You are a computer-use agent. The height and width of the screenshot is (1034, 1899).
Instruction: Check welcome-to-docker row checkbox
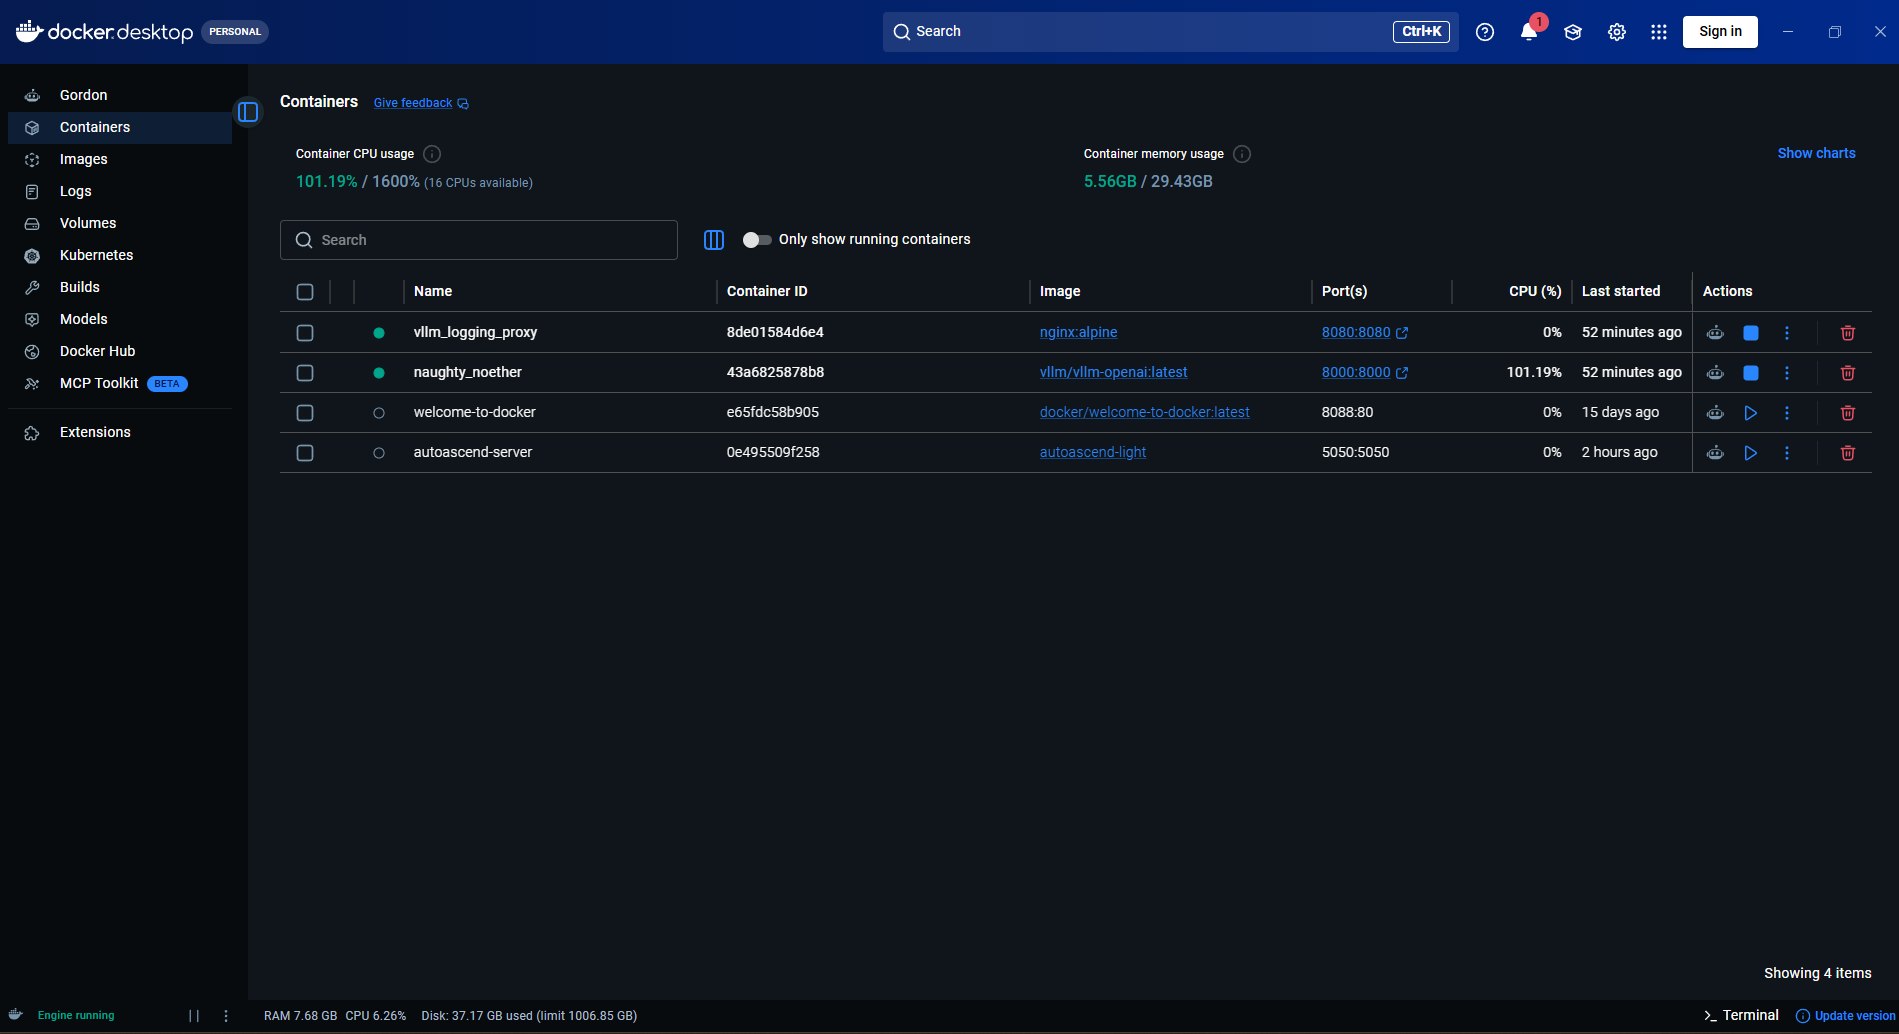[x=305, y=413]
